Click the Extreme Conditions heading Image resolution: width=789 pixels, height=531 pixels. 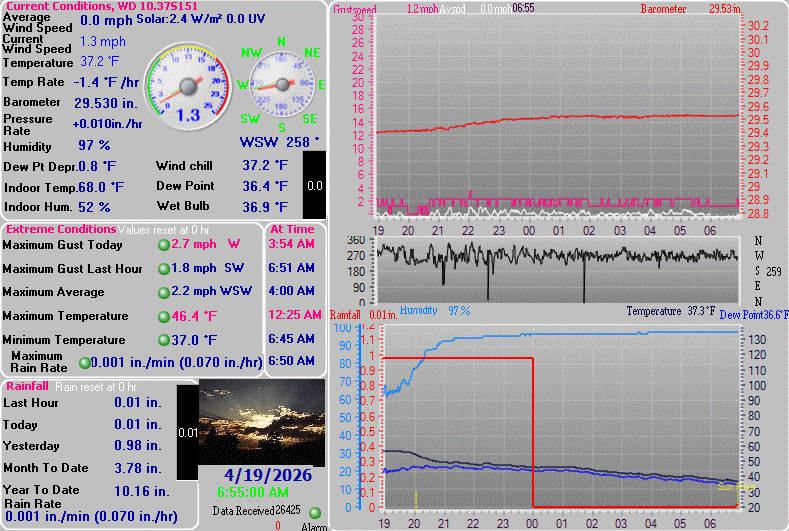pyautogui.click(x=60, y=229)
